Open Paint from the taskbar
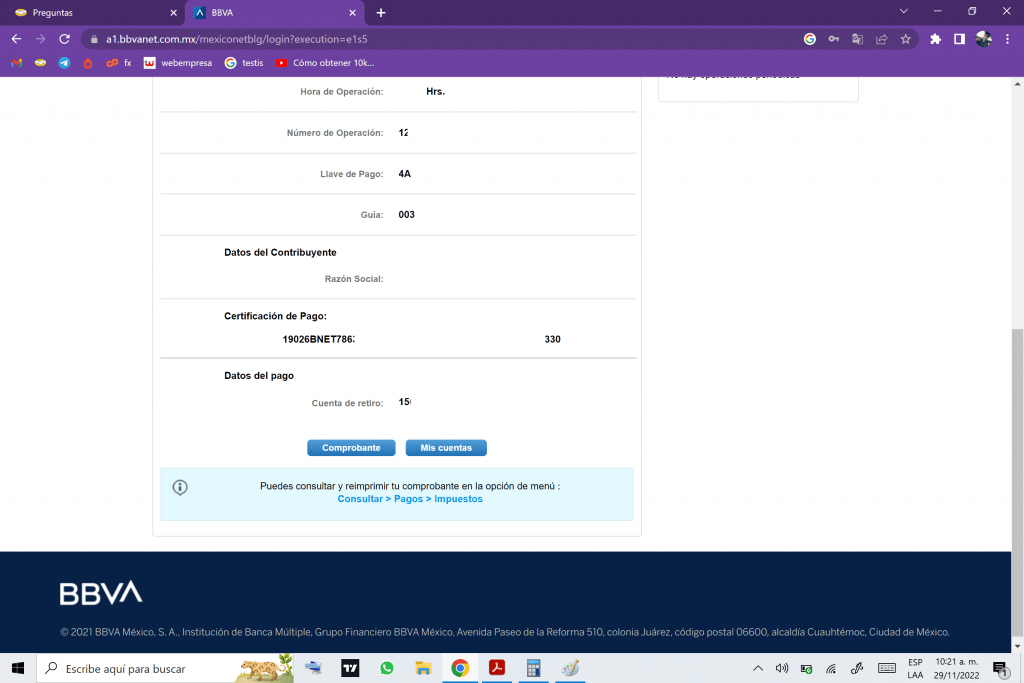Image resolution: width=1024 pixels, height=683 pixels. (570, 668)
